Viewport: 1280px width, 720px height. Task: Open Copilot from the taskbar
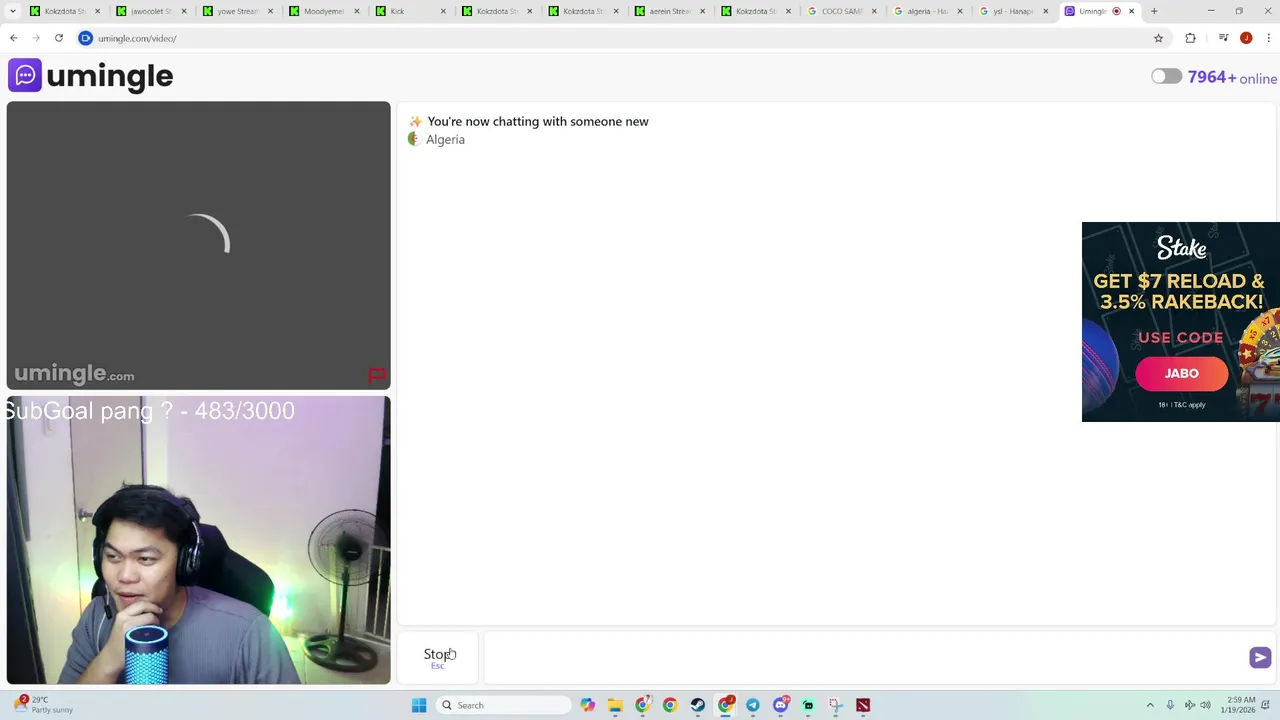pos(588,705)
